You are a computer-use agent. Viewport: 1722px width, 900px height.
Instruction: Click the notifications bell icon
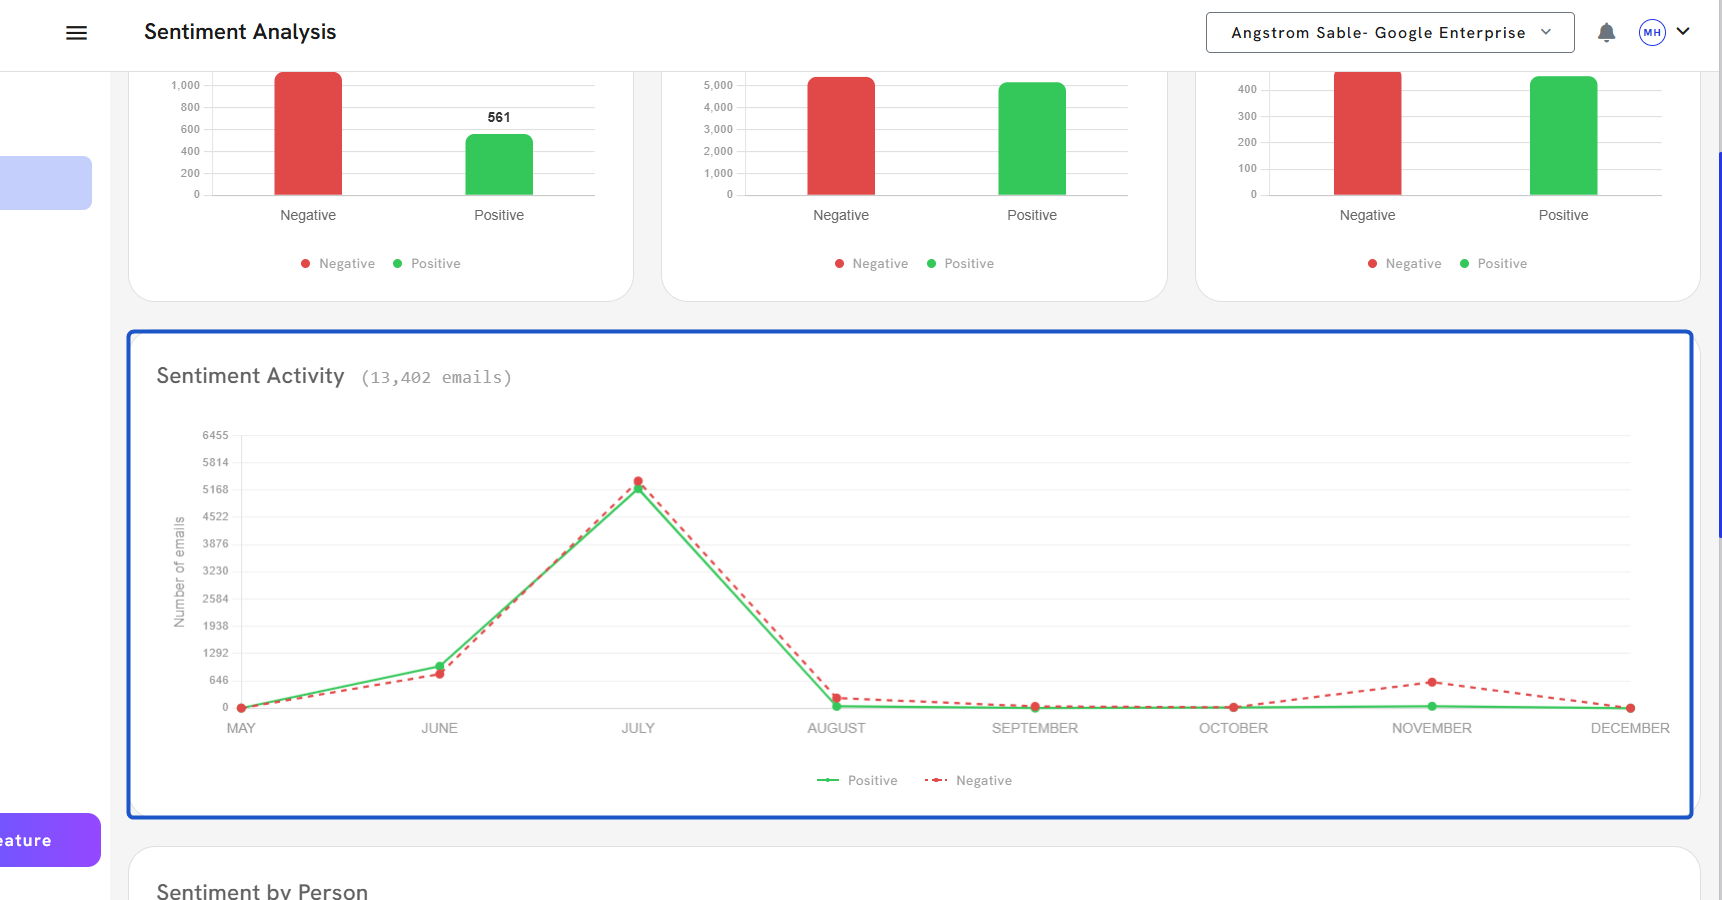pyautogui.click(x=1606, y=33)
